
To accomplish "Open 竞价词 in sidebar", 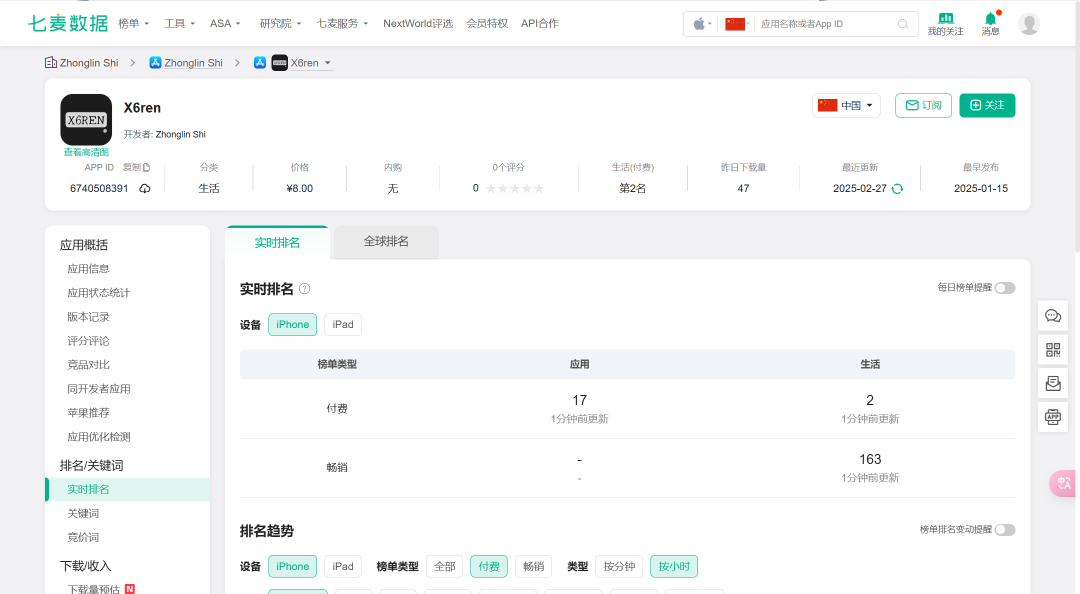I will click(x=83, y=537).
